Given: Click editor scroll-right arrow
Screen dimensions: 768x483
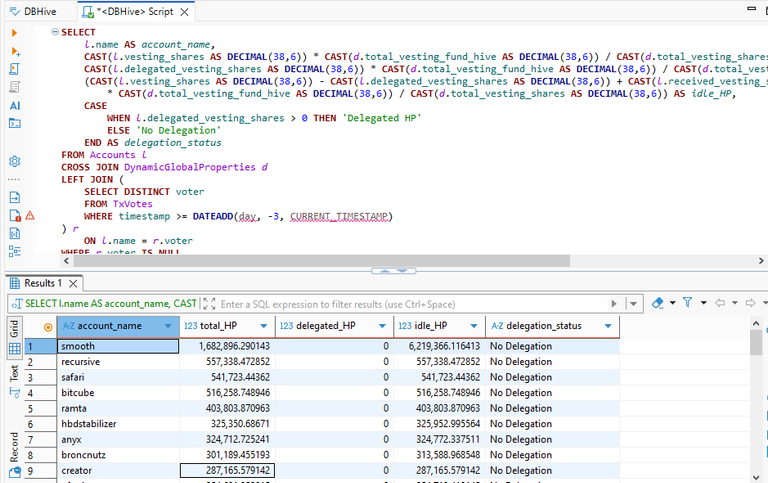Looking at the screenshot, I should [761, 261].
